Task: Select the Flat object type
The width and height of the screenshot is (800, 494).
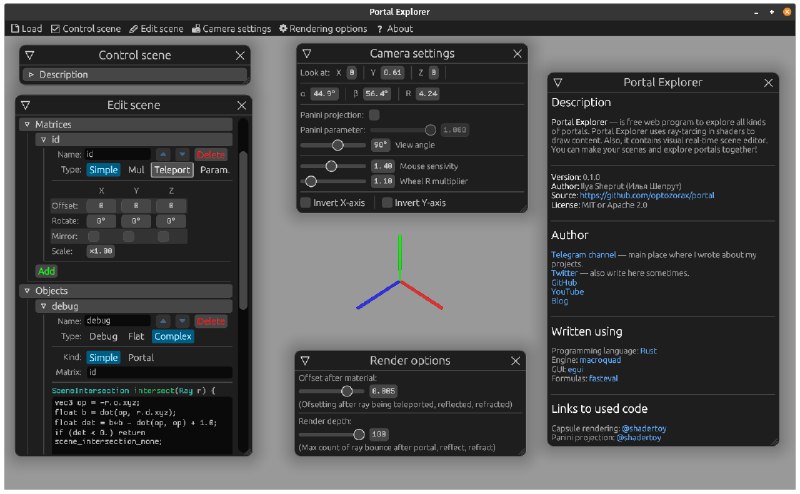Action: [136, 336]
